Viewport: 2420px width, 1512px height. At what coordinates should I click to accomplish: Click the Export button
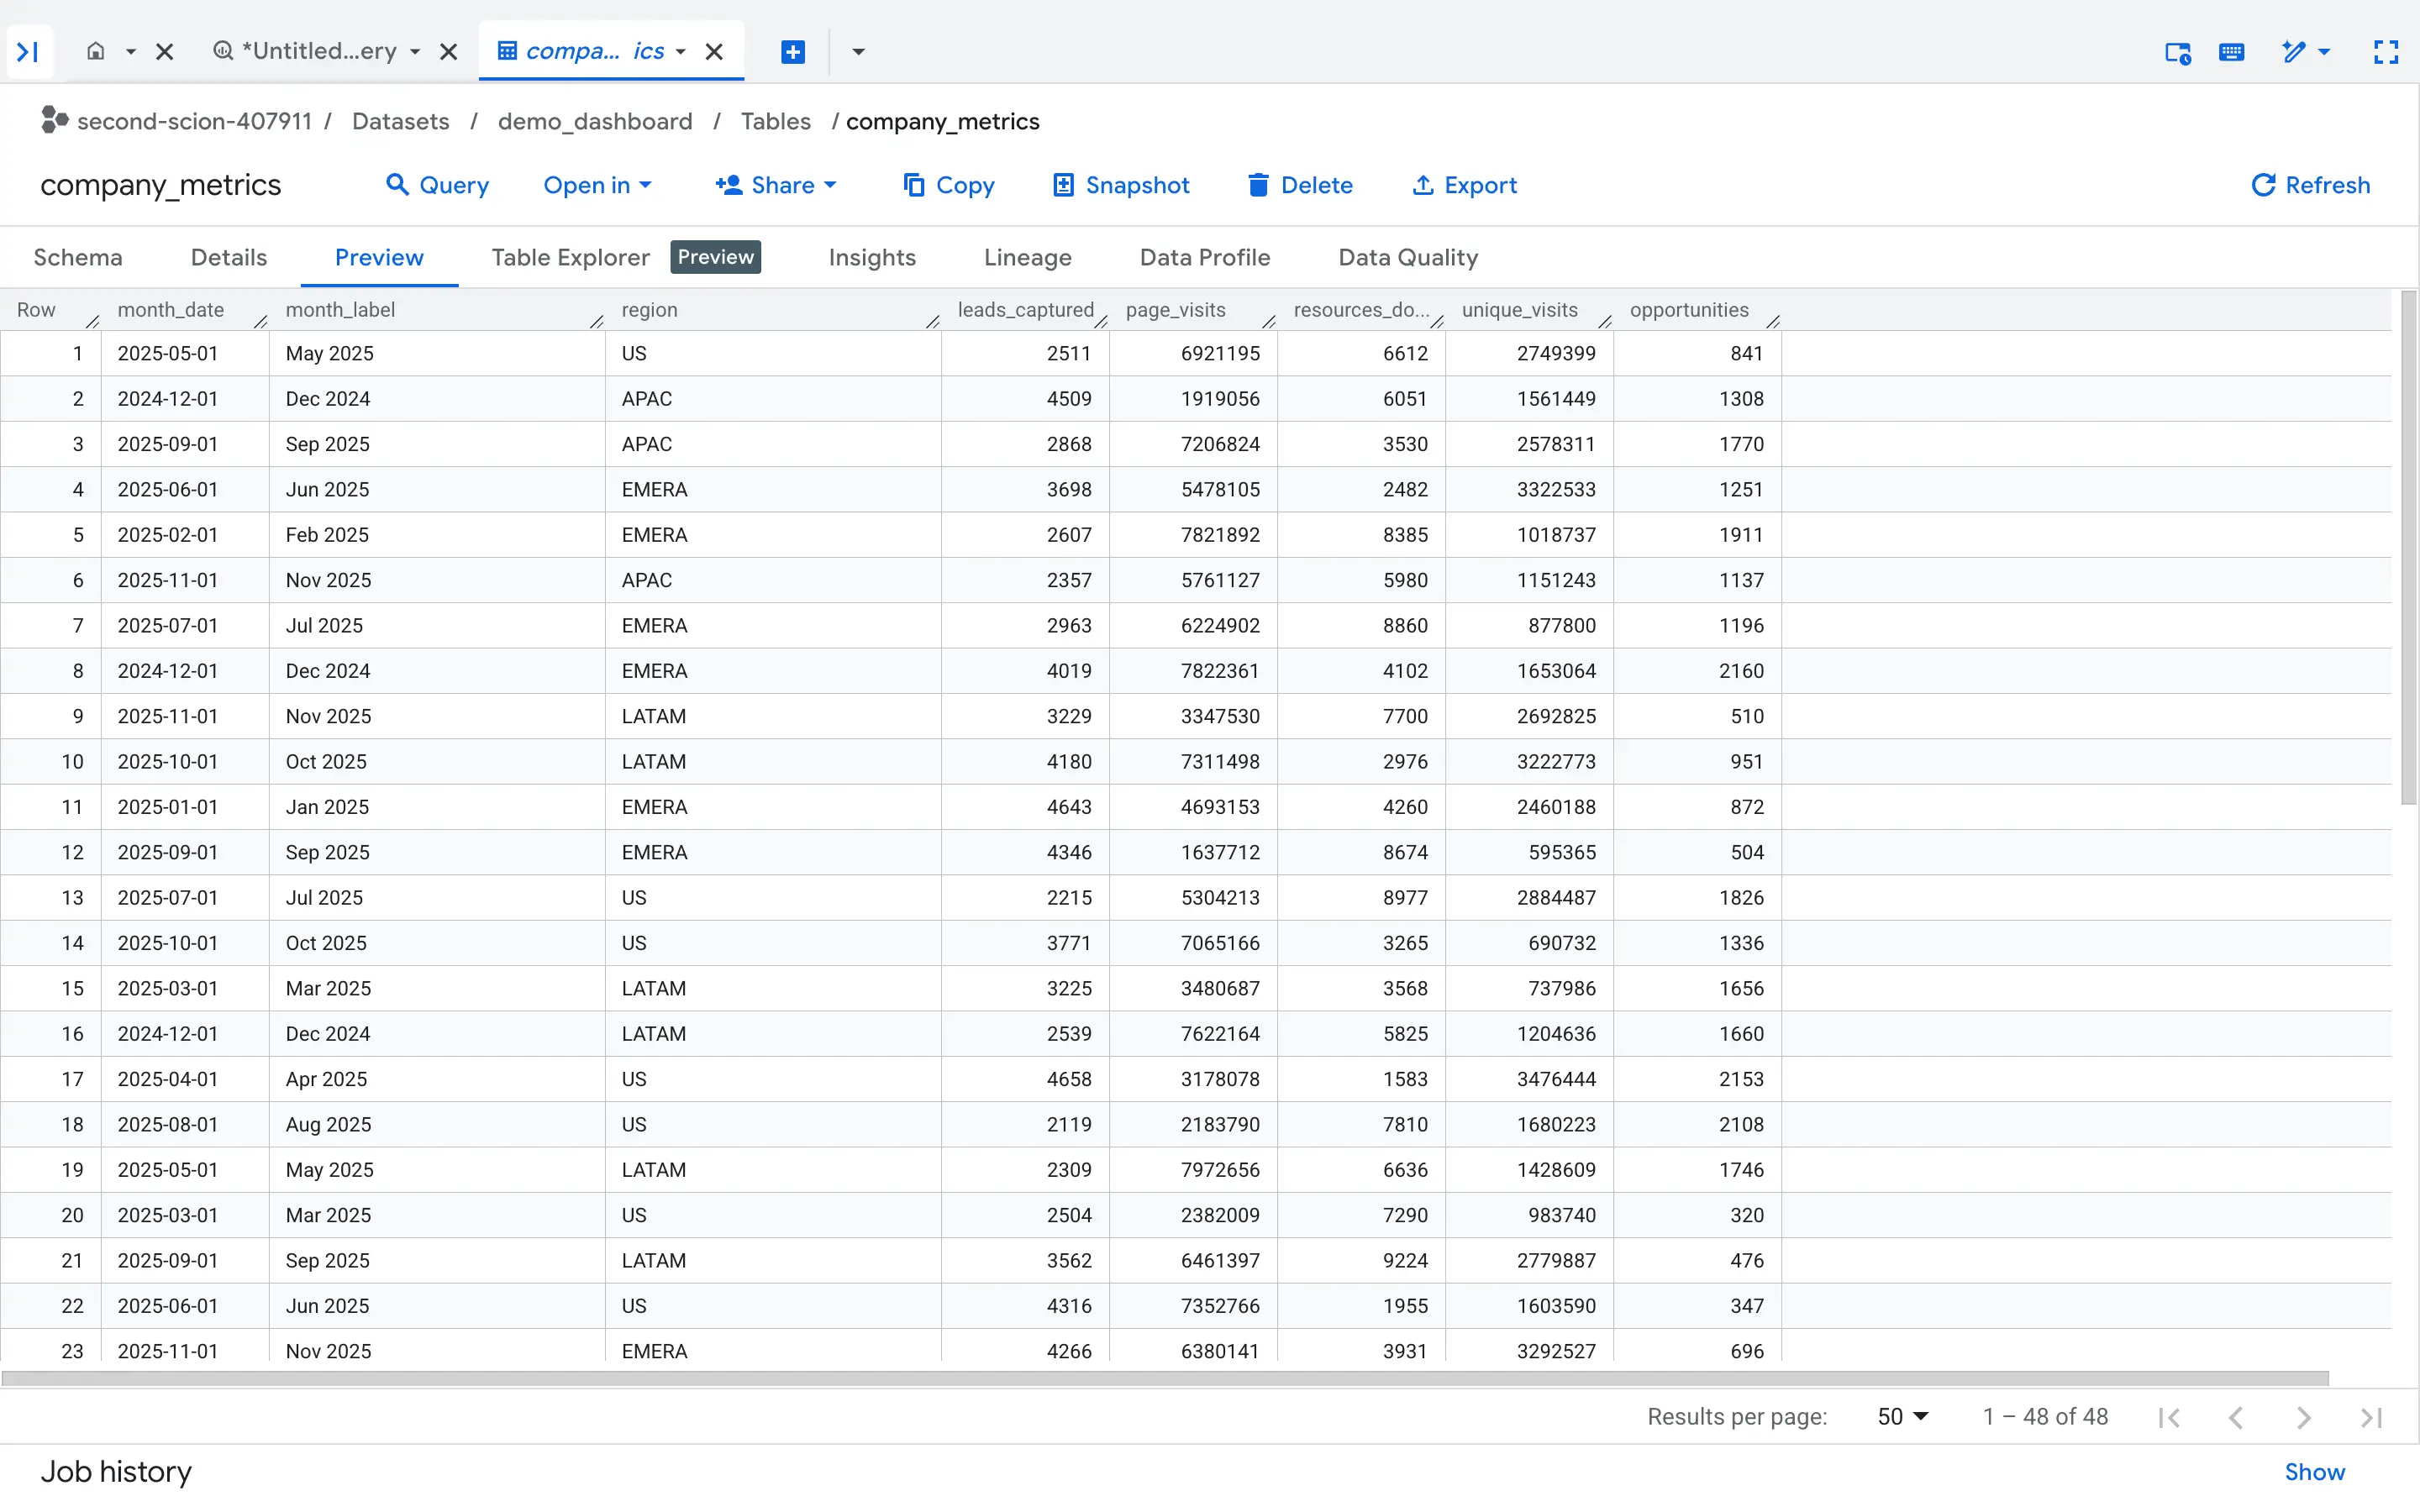coord(1464,185)
